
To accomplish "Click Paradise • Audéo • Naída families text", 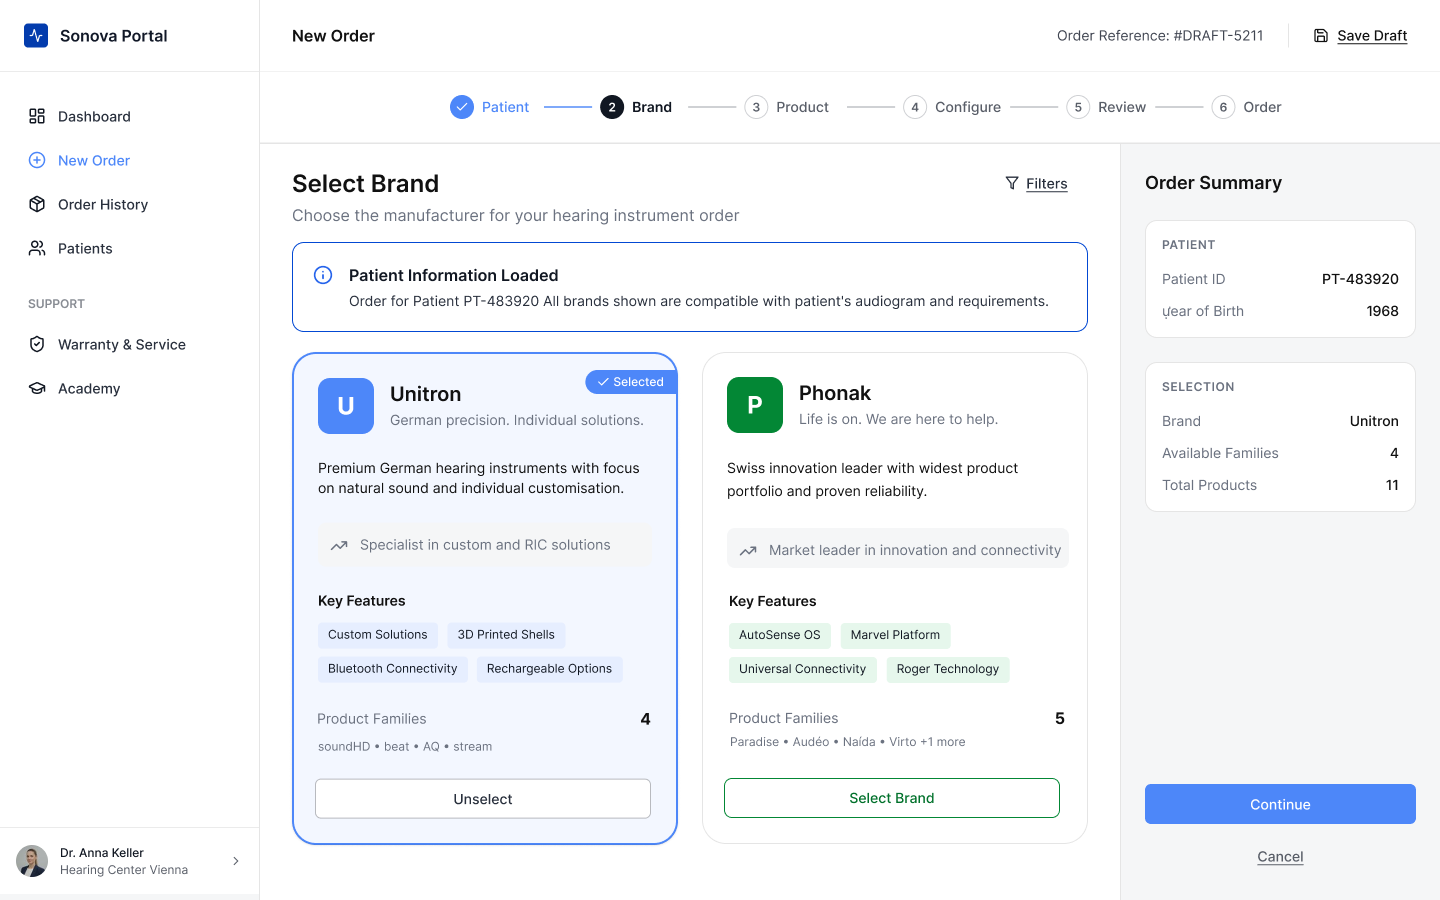I will click(x=848, y=742).
